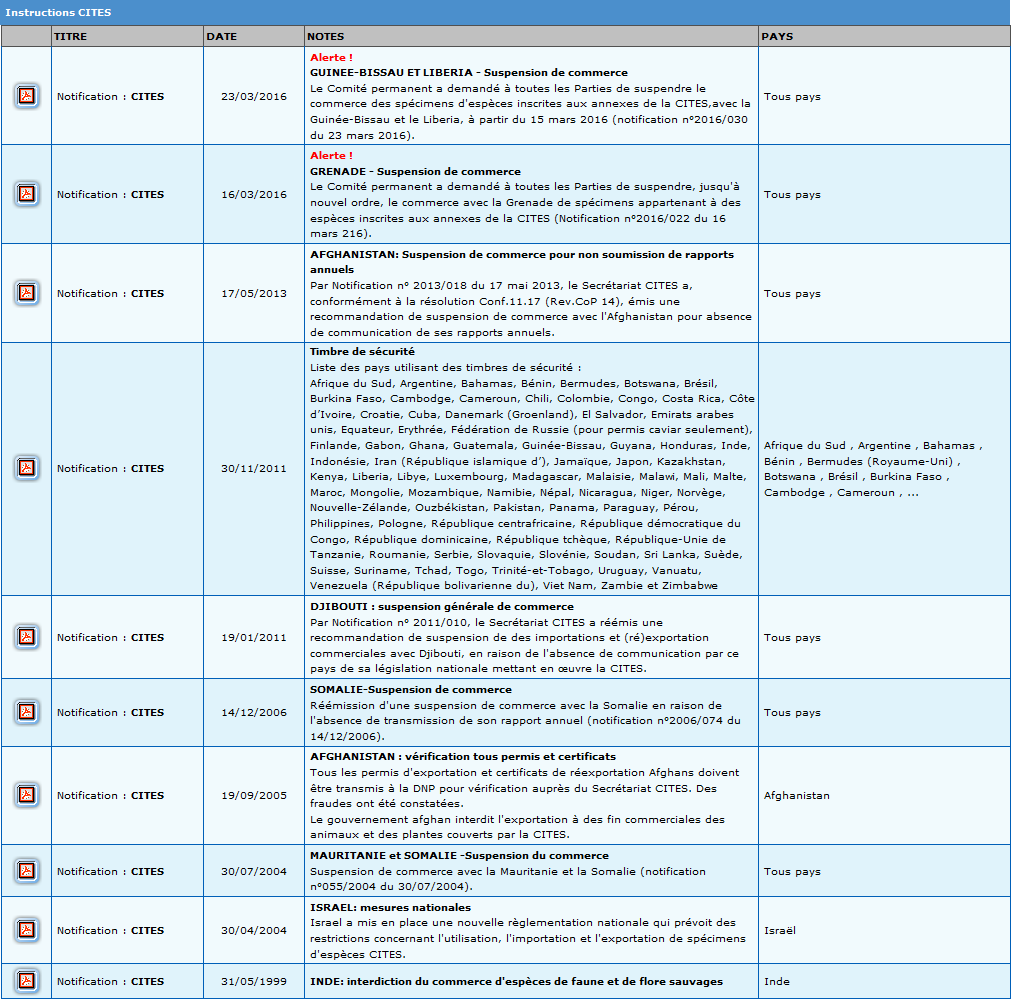
Task: Open the PDF for the 23/03/2016 notification
Action: pos(27,96)
